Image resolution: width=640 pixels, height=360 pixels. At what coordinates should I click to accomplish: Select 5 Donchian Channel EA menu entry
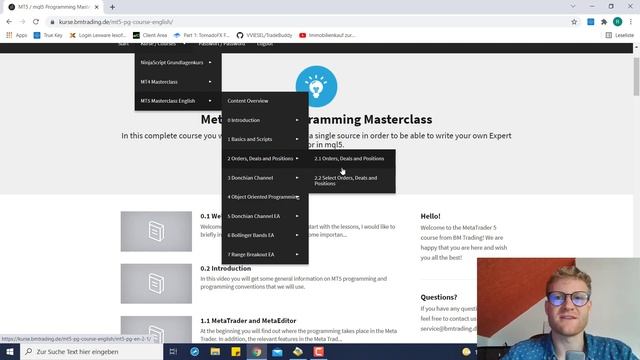[x=265, y=216]
